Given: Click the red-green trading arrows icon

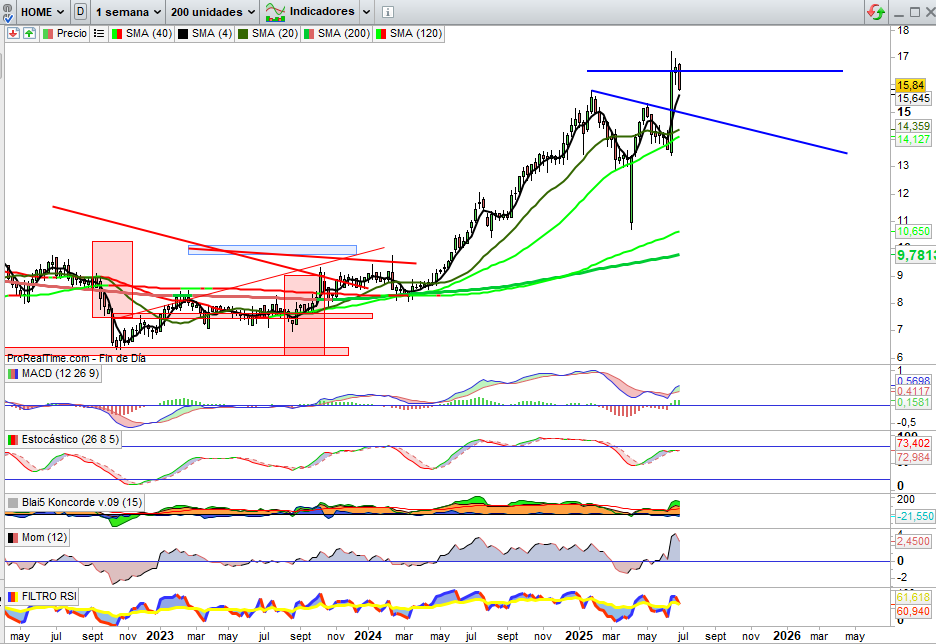Looking at the screenshot, I should (876, 11).
